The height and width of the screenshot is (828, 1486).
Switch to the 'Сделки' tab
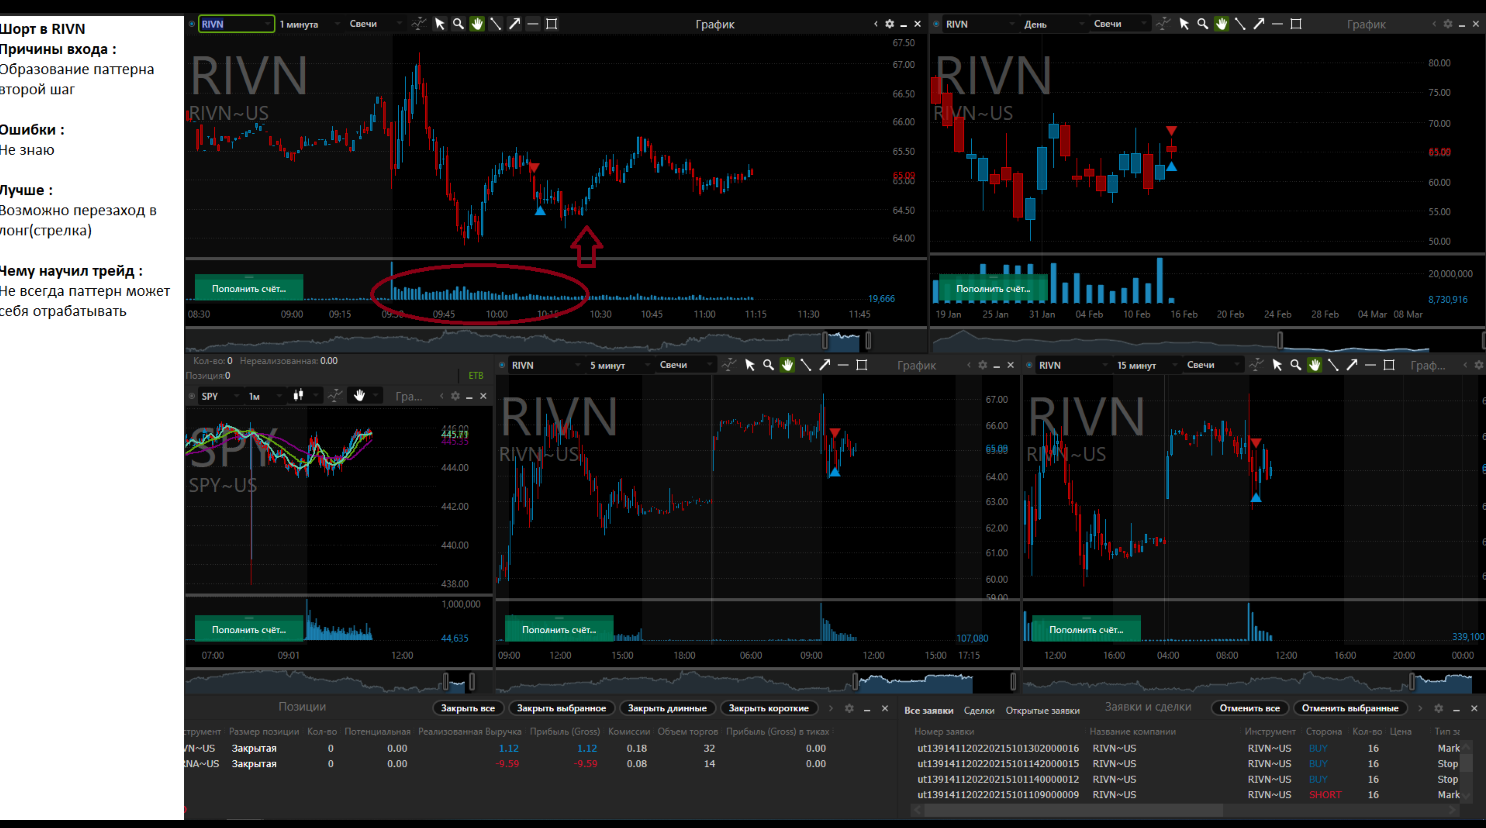(978, 711)
